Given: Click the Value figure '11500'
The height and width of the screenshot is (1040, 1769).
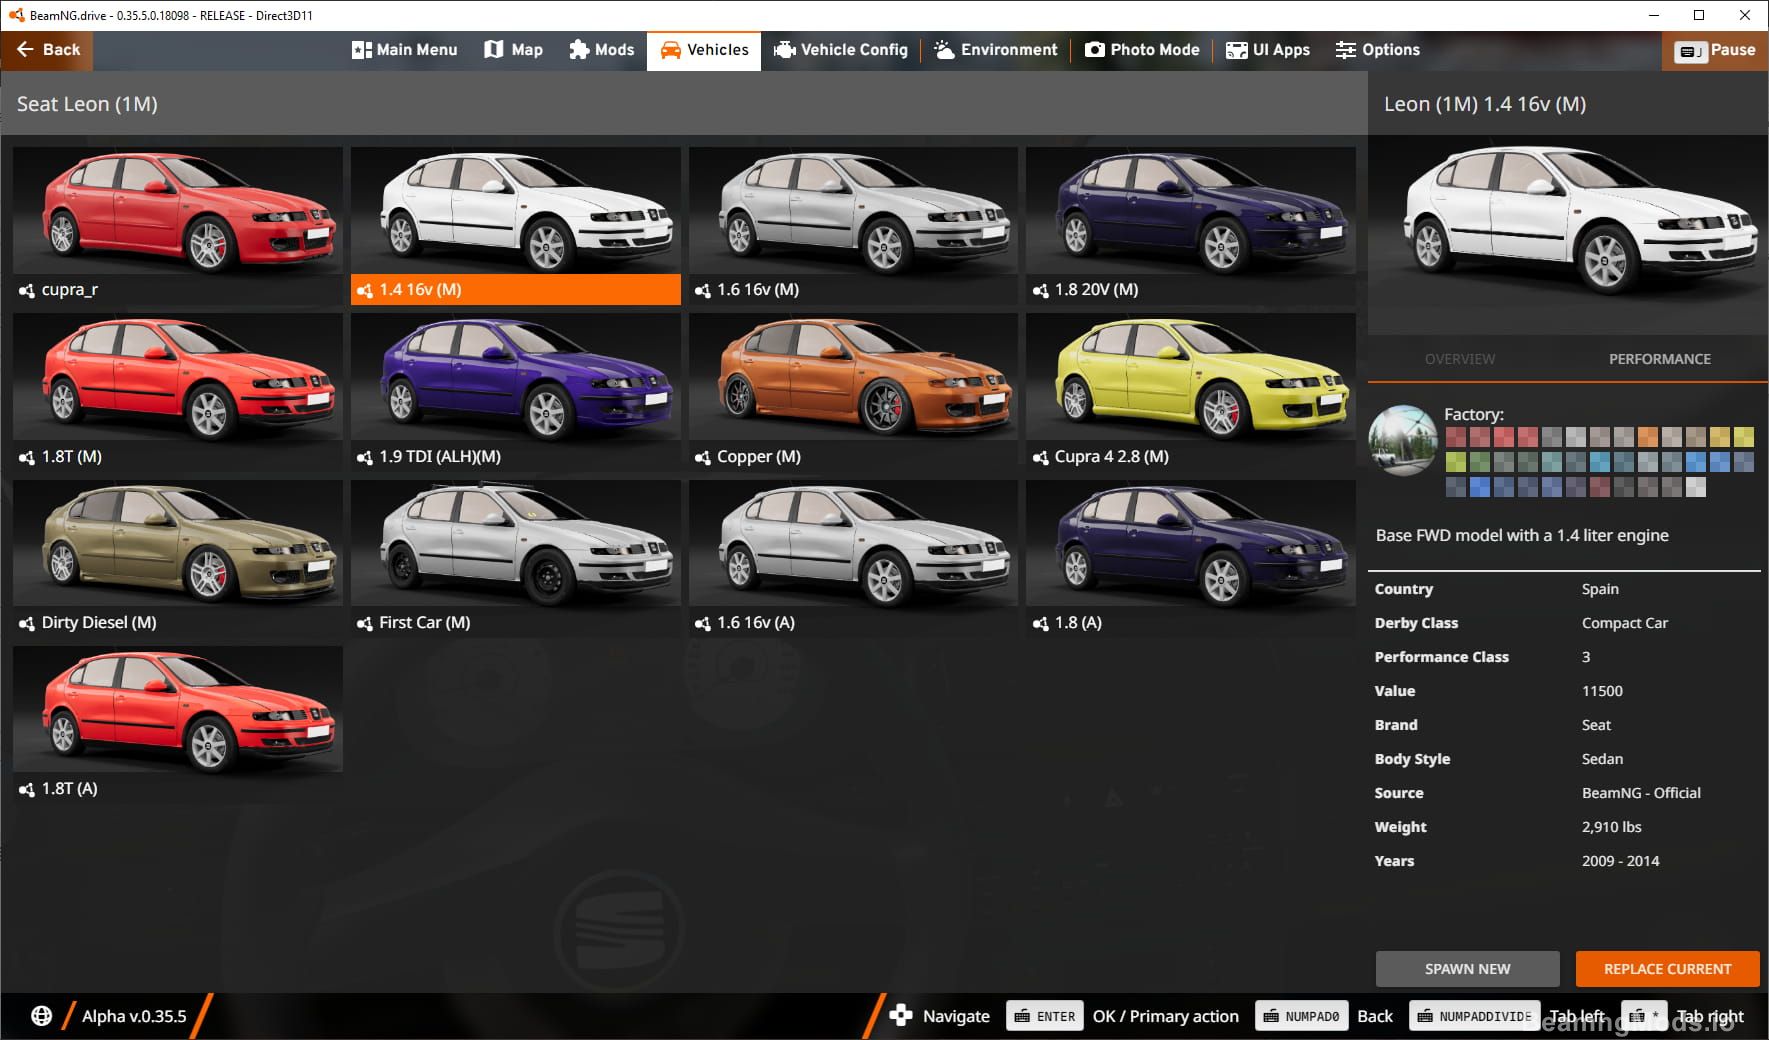Looking at the screenshot, I should (1602, 691).
